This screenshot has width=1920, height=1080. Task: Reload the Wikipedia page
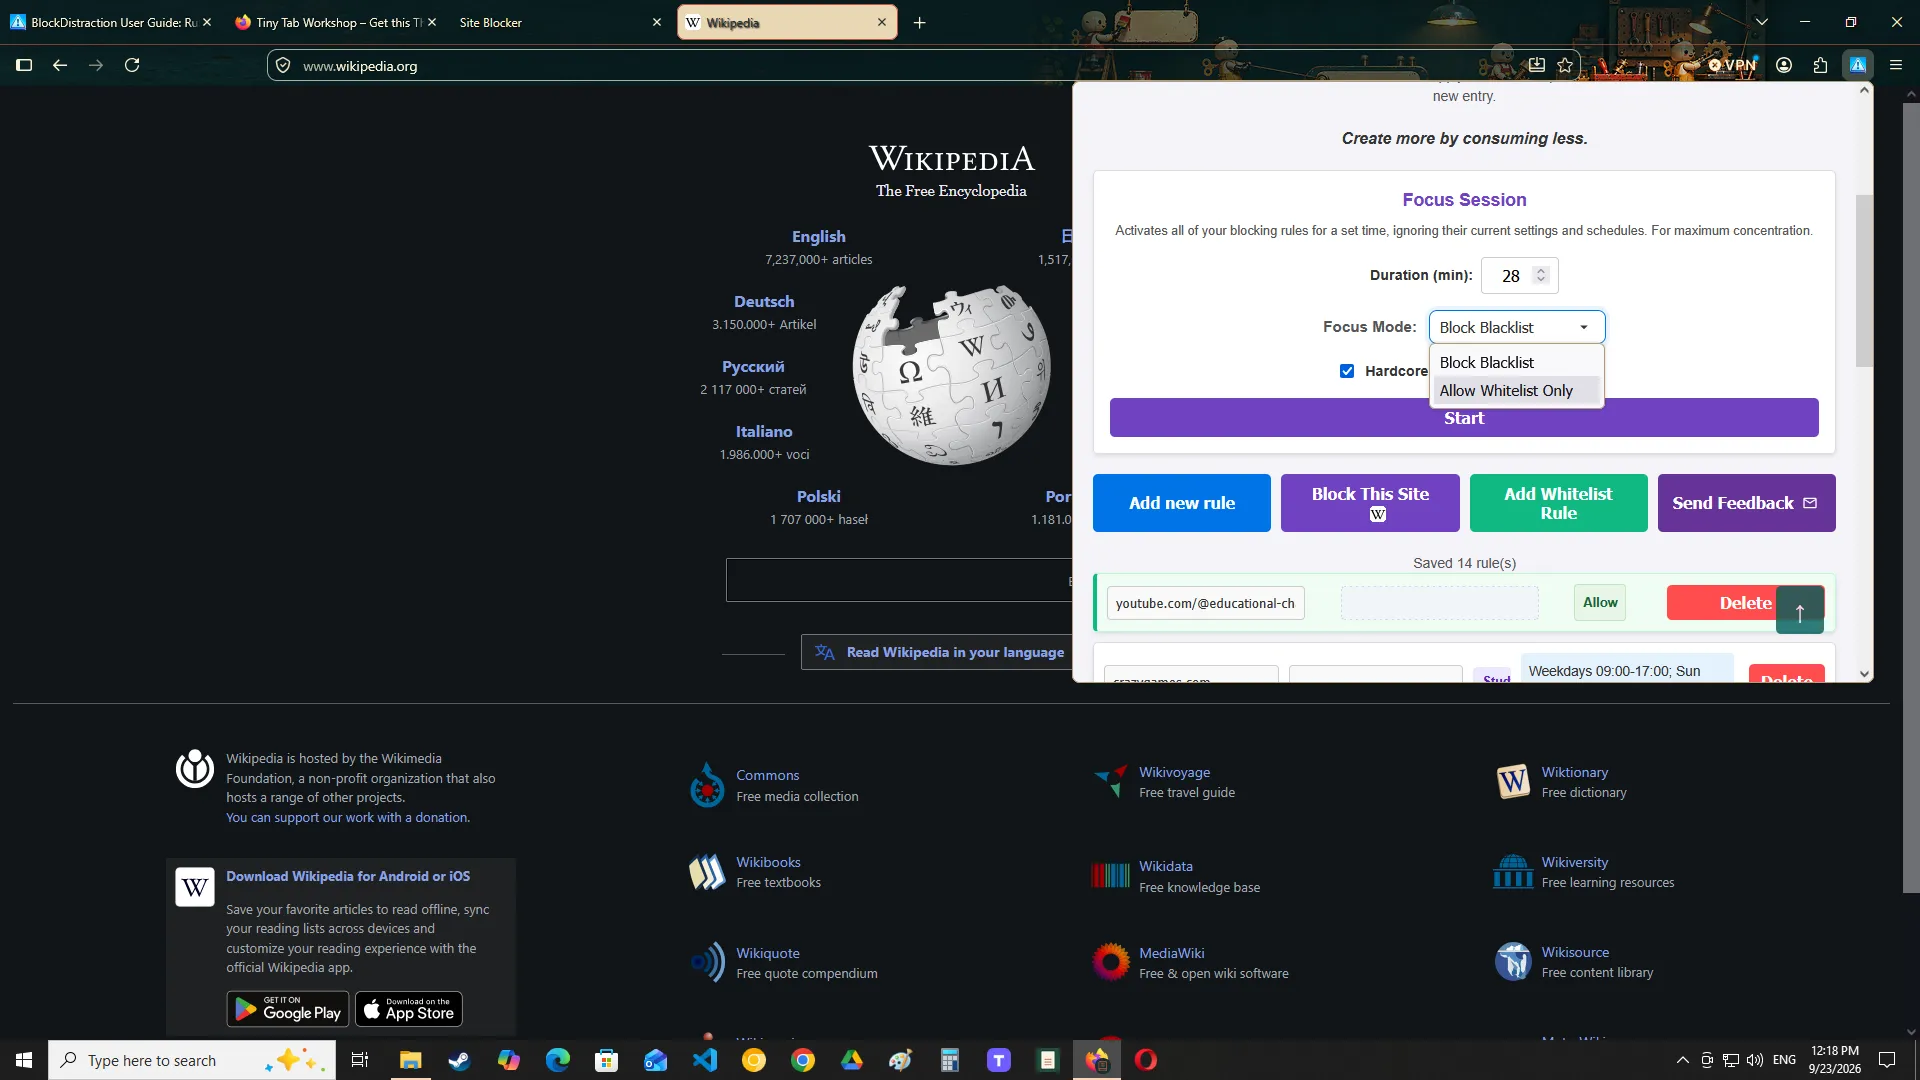click(x=132, y=65)
